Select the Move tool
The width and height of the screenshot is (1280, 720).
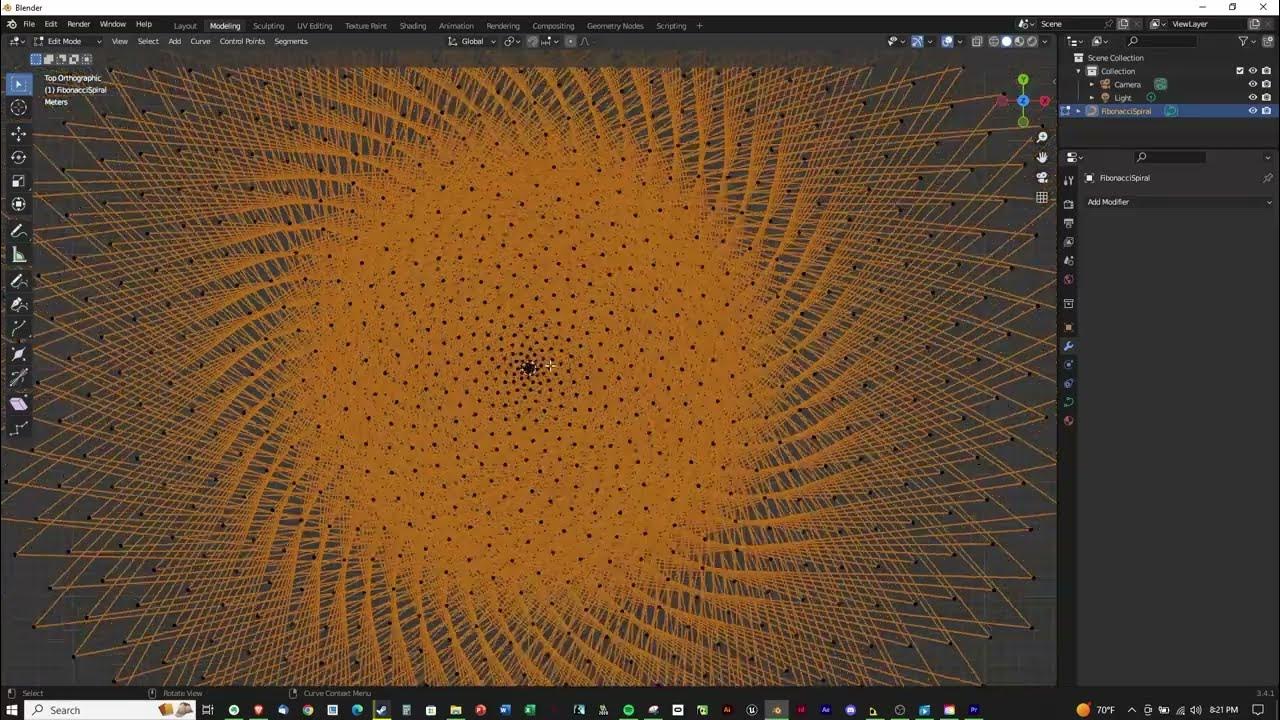pyautogui.click(x=19, y=134)
